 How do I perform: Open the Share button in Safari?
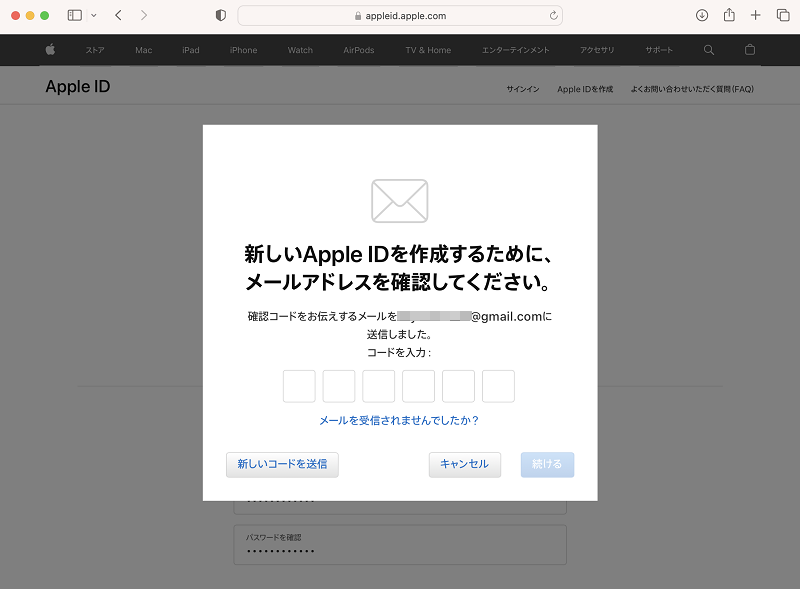729,15
